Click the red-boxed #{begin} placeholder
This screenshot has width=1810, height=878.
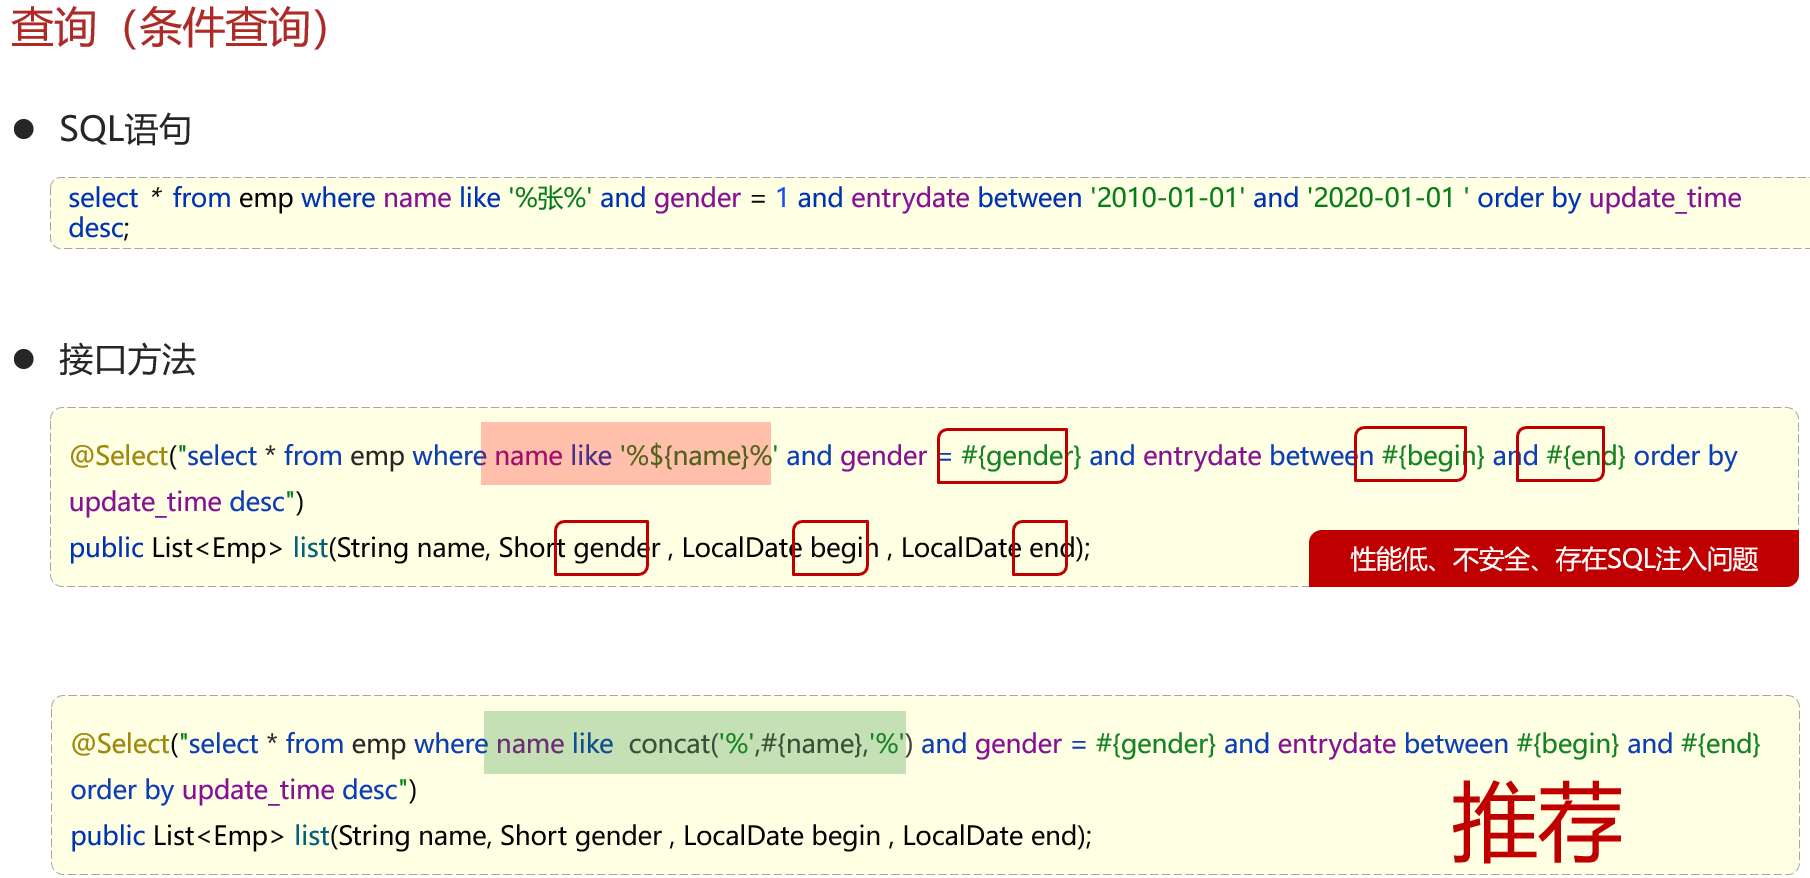[1410, 455]
